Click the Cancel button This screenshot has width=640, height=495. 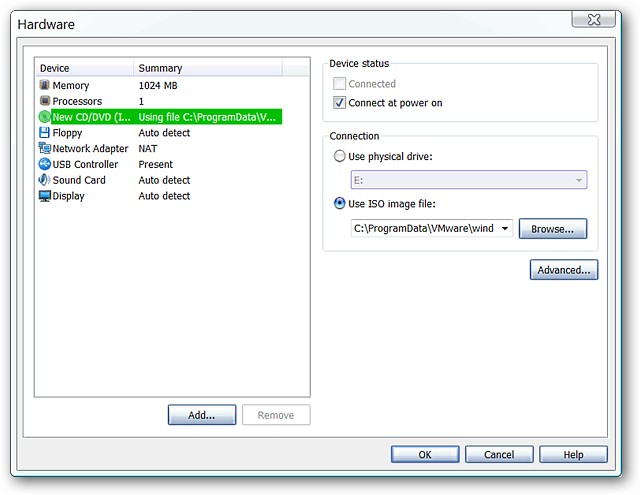tap(499, 454)
